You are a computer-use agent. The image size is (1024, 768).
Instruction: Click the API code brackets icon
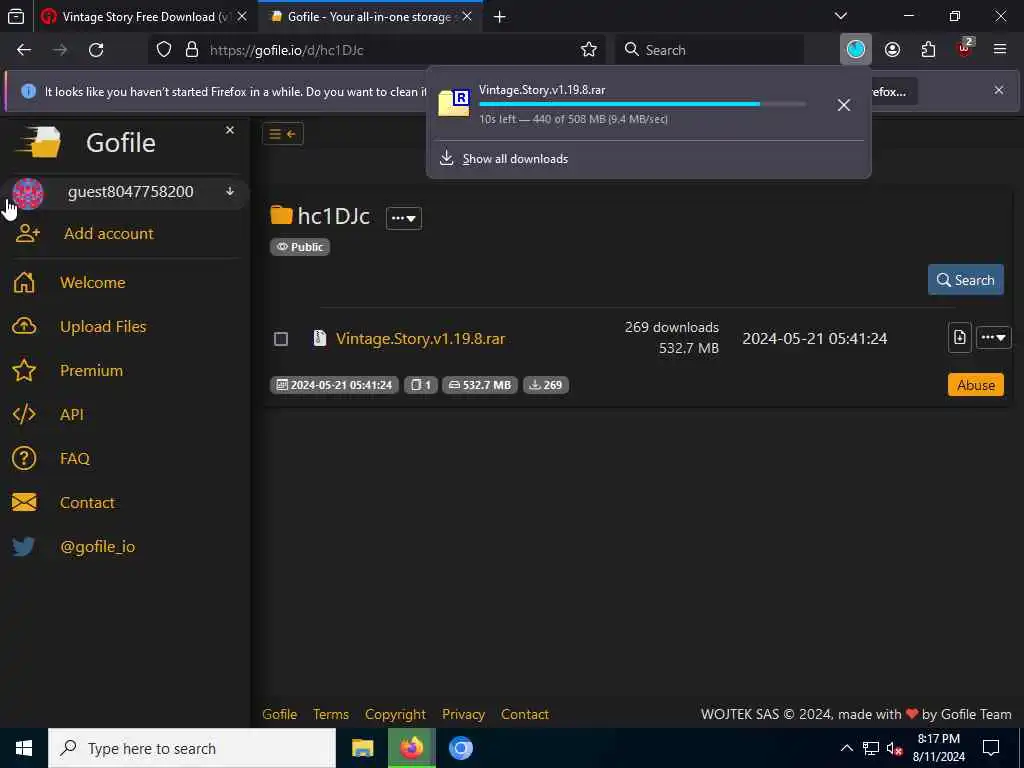pyautogui.click(x=24, y=414)
